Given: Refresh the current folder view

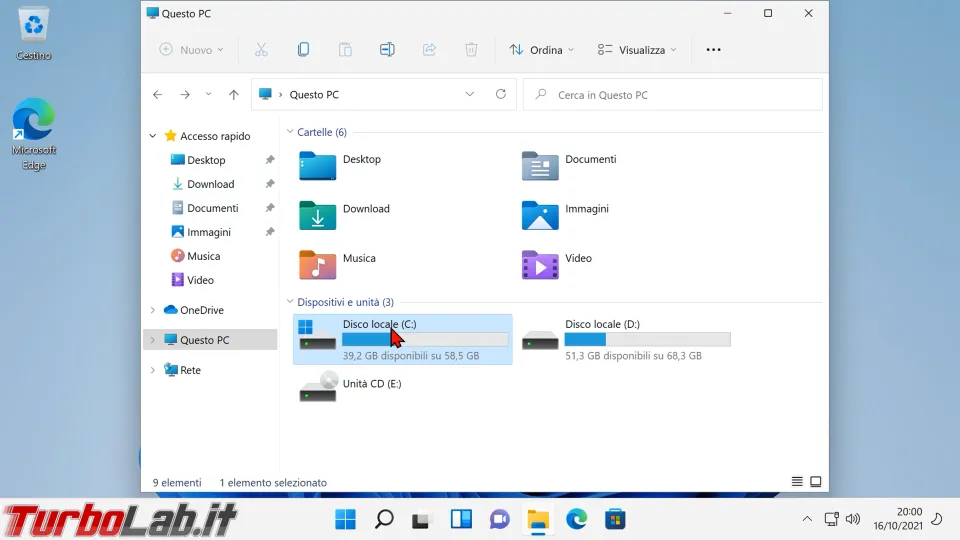Looking at the screenshot, I should (501, 95).
